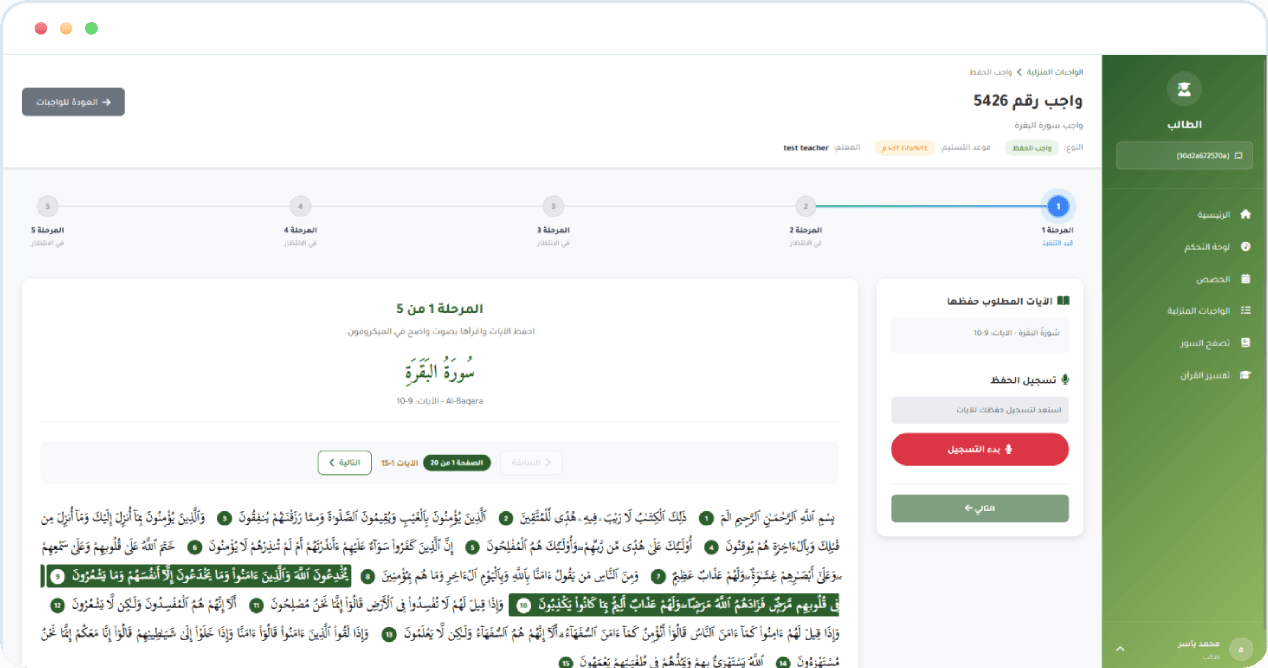Select the microphone icon next to تسجيل الحفظ
1268x668 pixels.
[x=1065, y=379]
